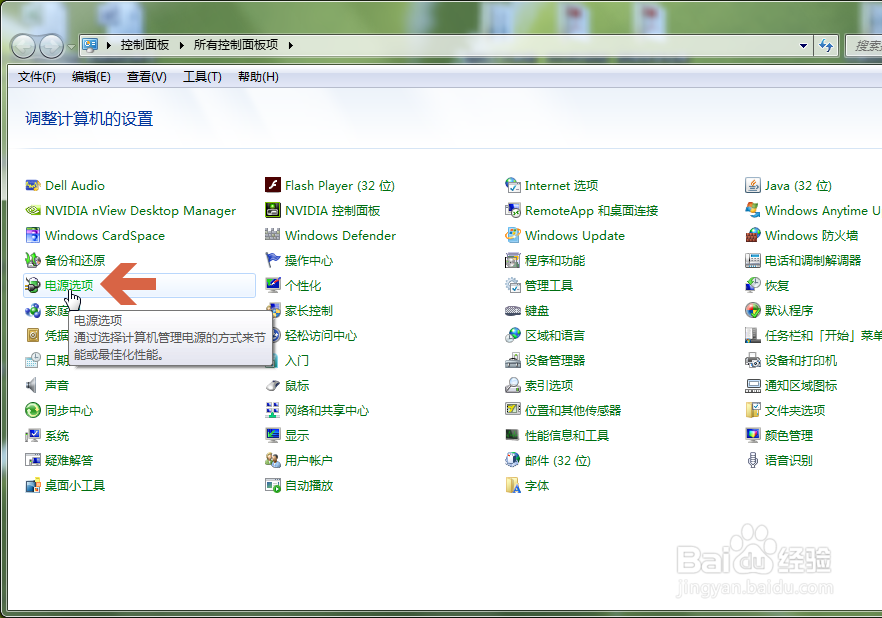Open the 工具(T) menu
882x618 pixels.
point(202,77)
